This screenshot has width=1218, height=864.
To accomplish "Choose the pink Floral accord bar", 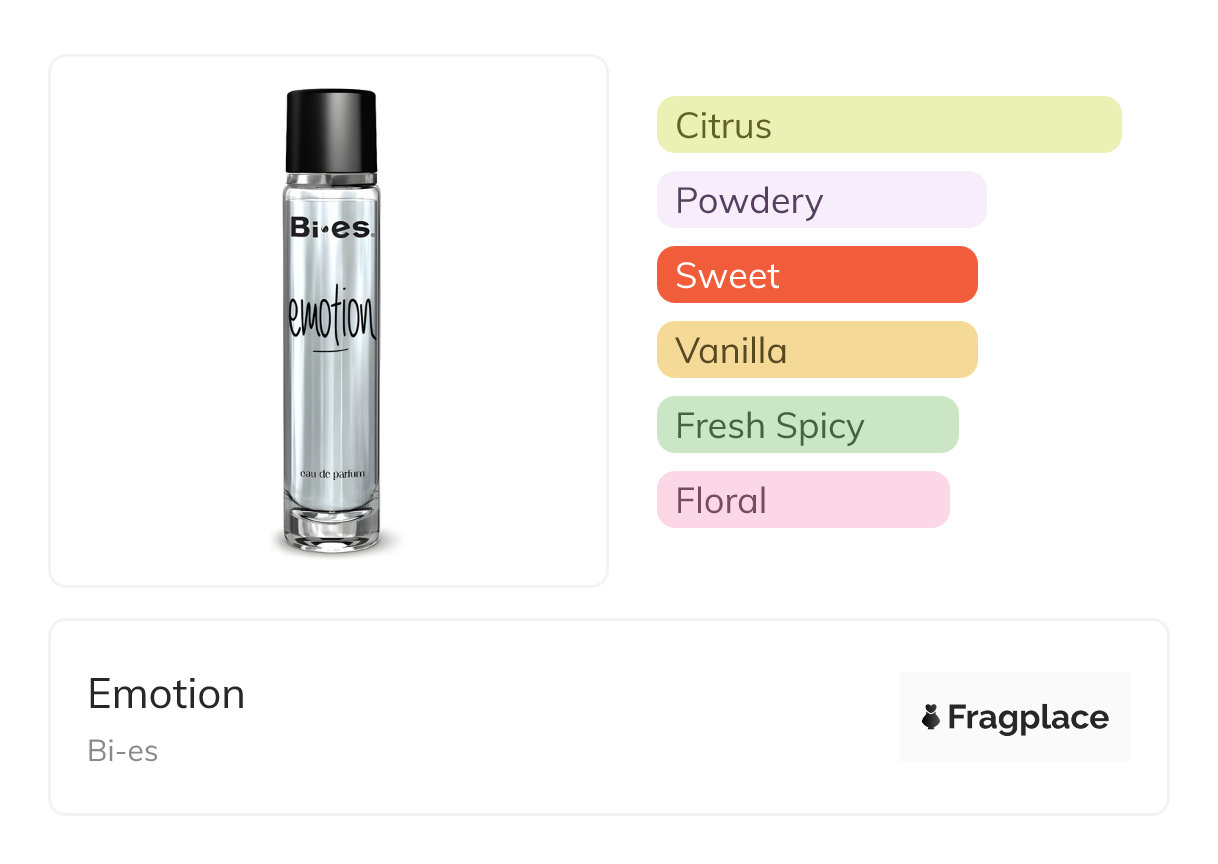I will click(802, 500).
